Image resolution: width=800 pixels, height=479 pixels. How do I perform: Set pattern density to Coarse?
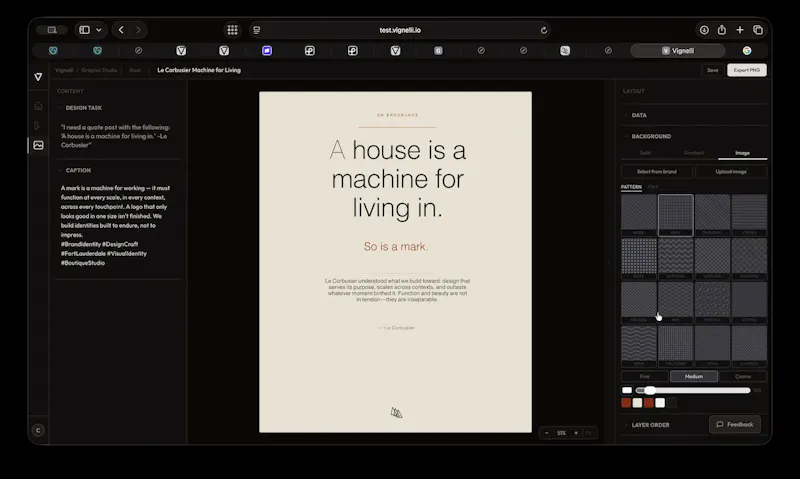coord(743,376)
